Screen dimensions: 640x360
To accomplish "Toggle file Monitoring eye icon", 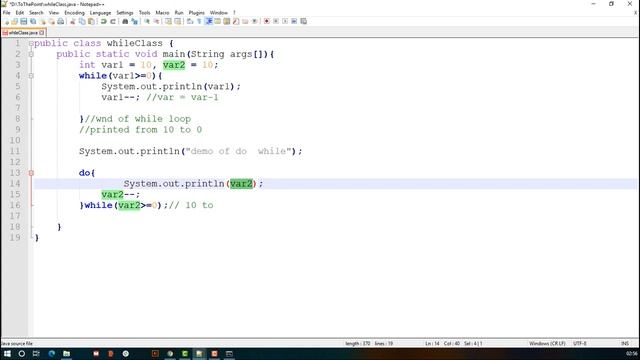I will pos(255,21).
